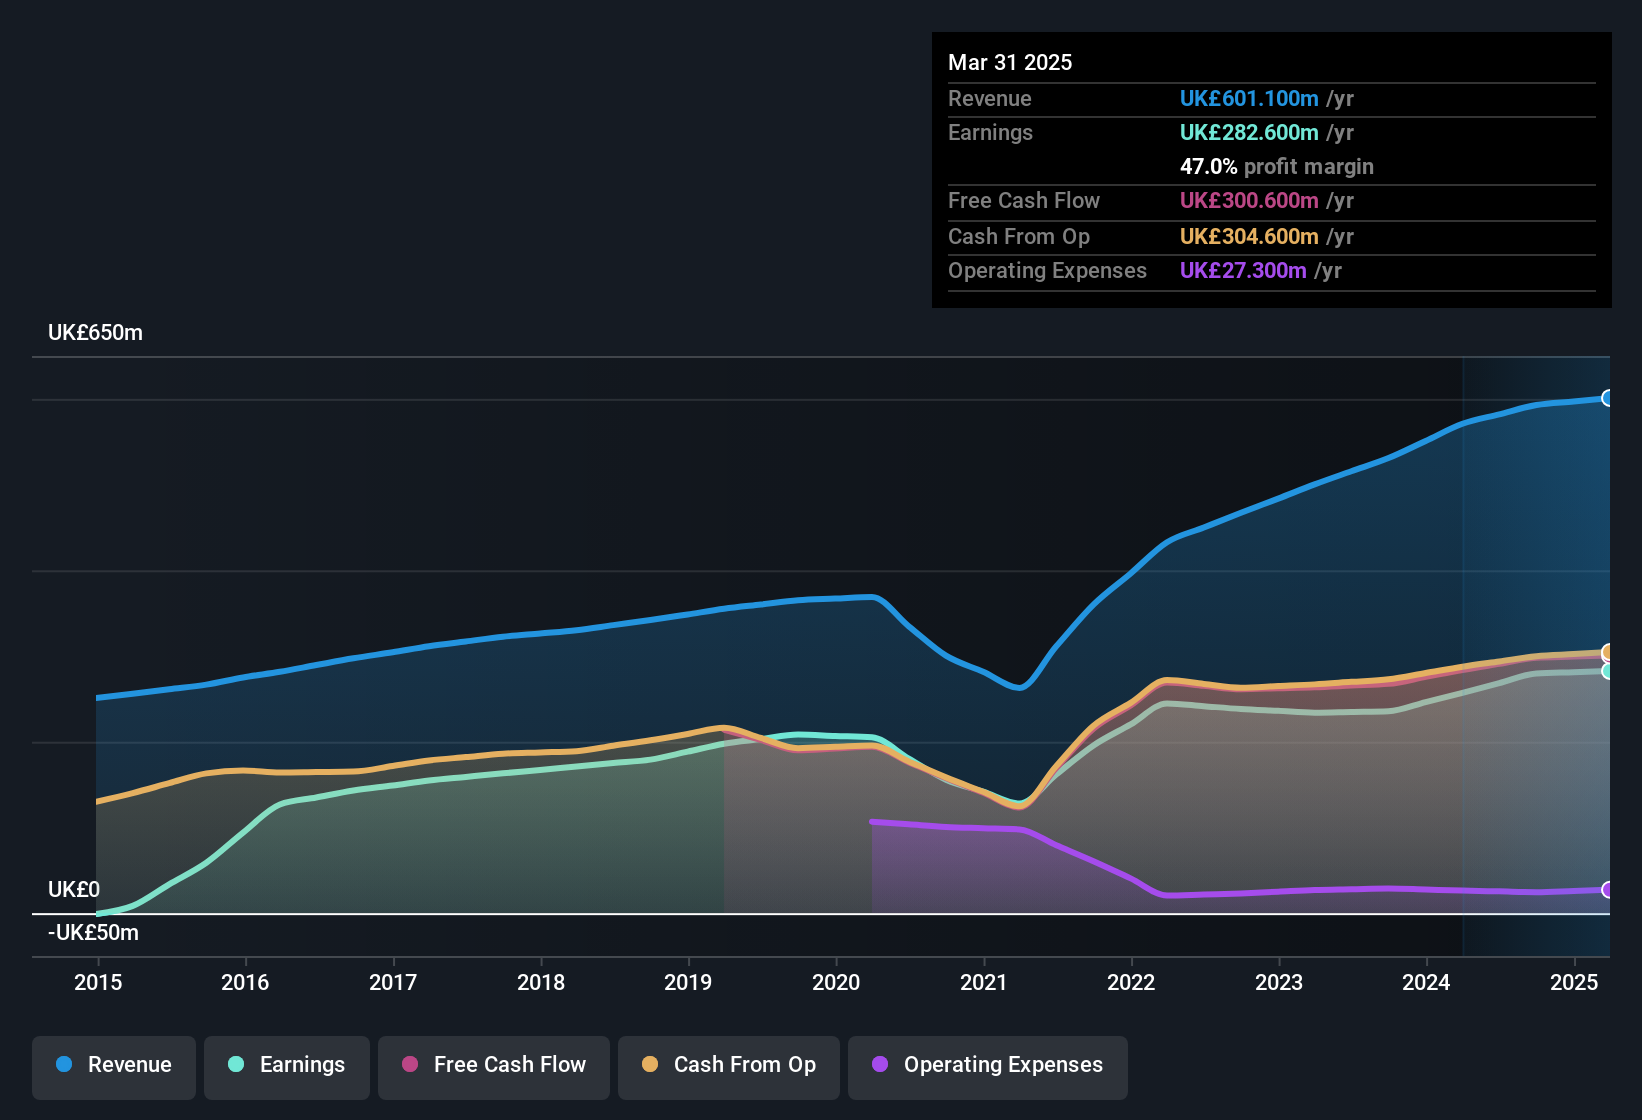Select the pink Free Cash Flow dot icon

pos(410,1065)
